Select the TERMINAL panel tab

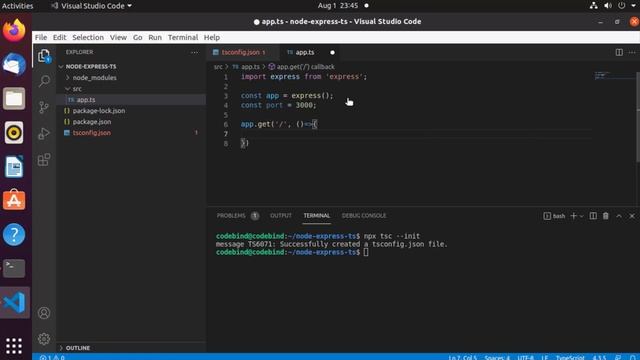317,216
